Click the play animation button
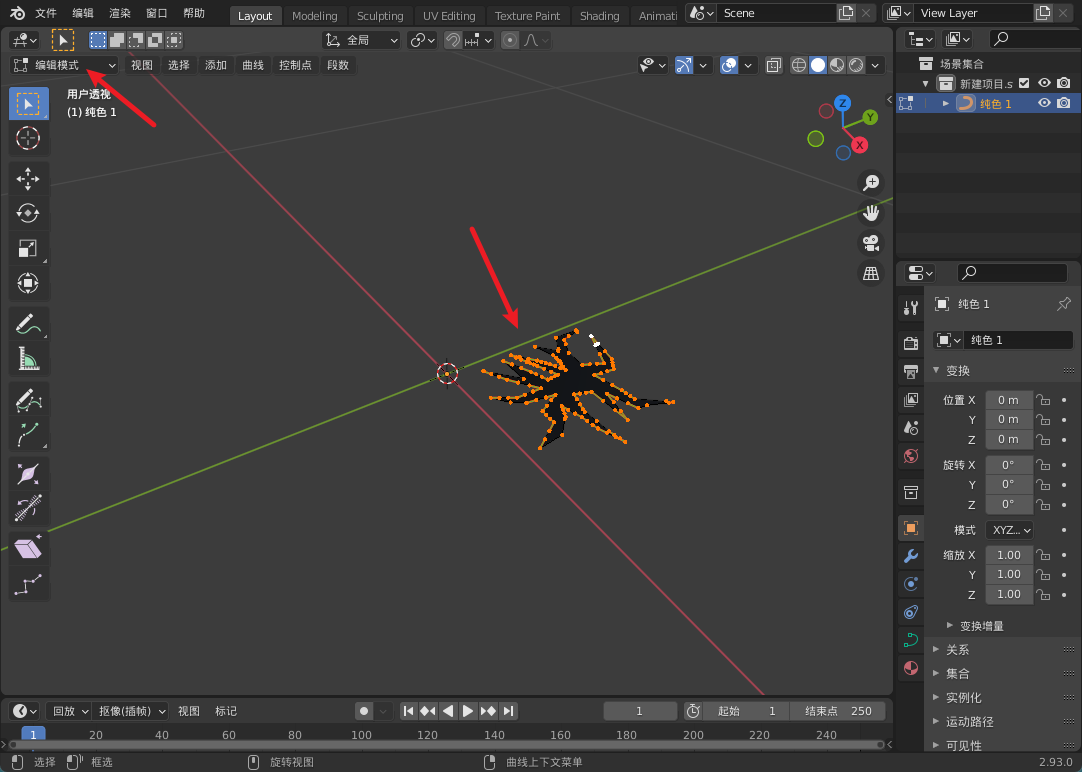This screenshot has width=1082, height=772. click(x=468, y=711)
